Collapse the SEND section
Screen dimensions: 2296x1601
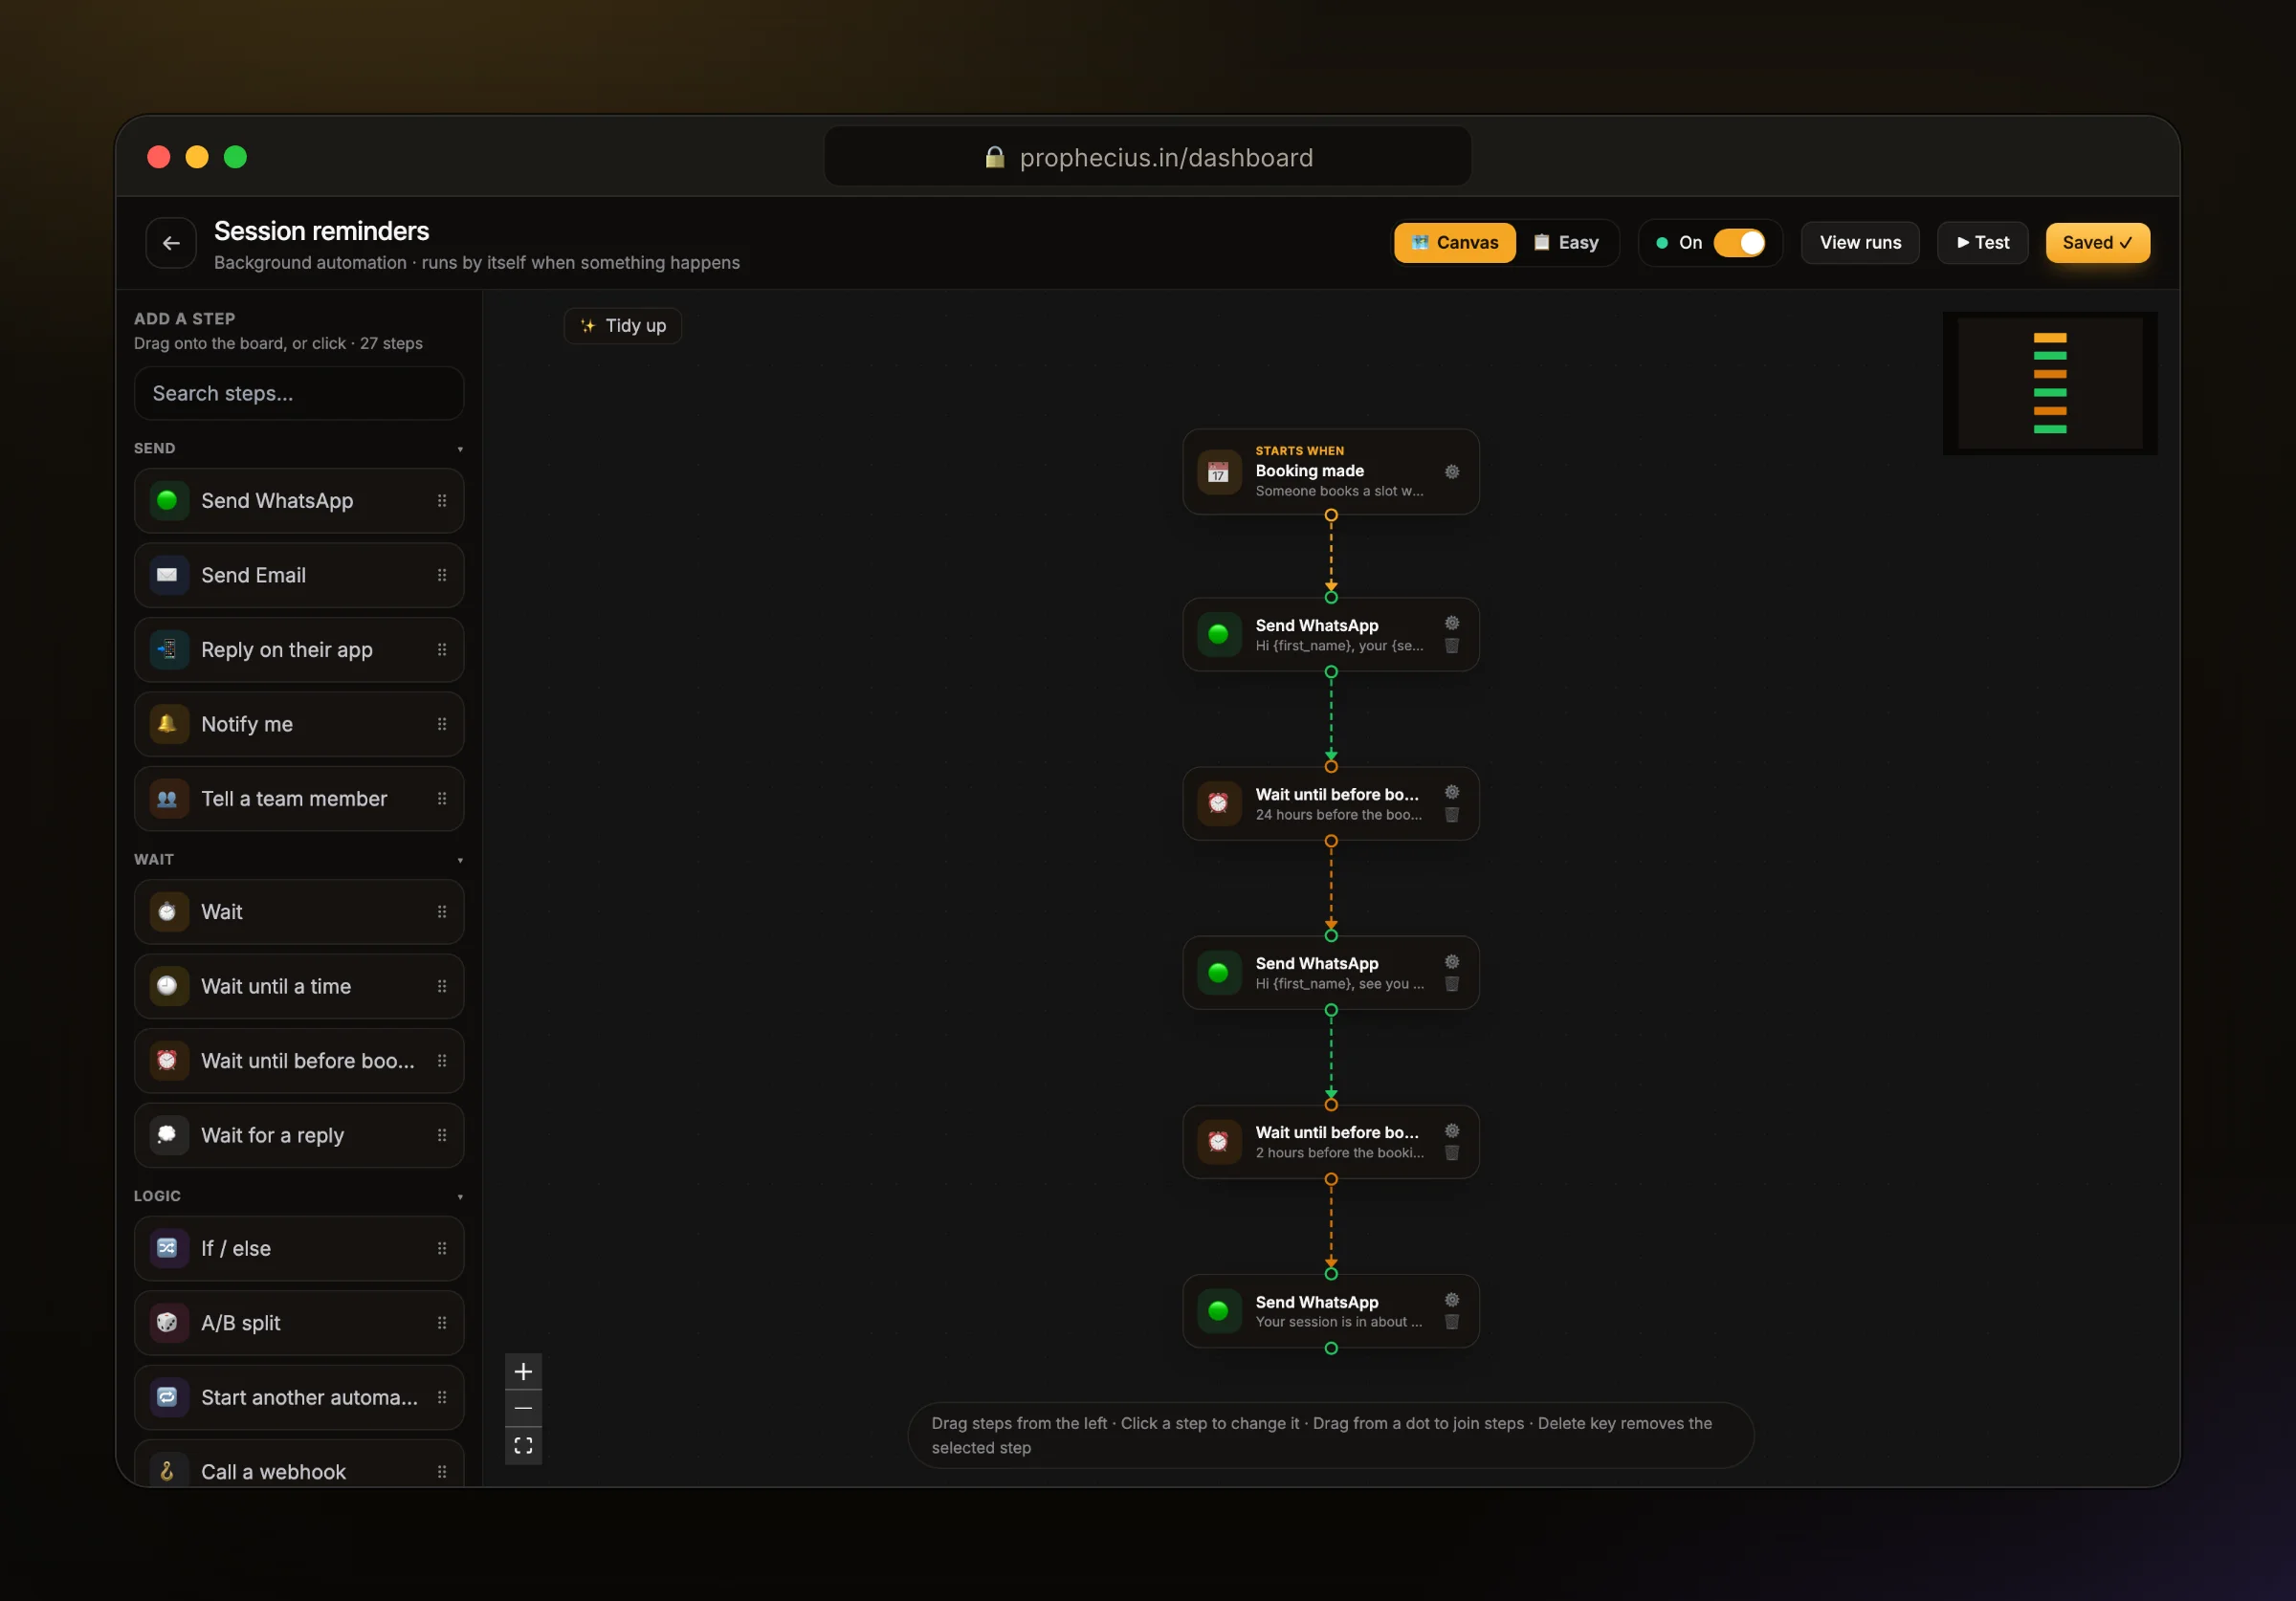tap(460, 449)
